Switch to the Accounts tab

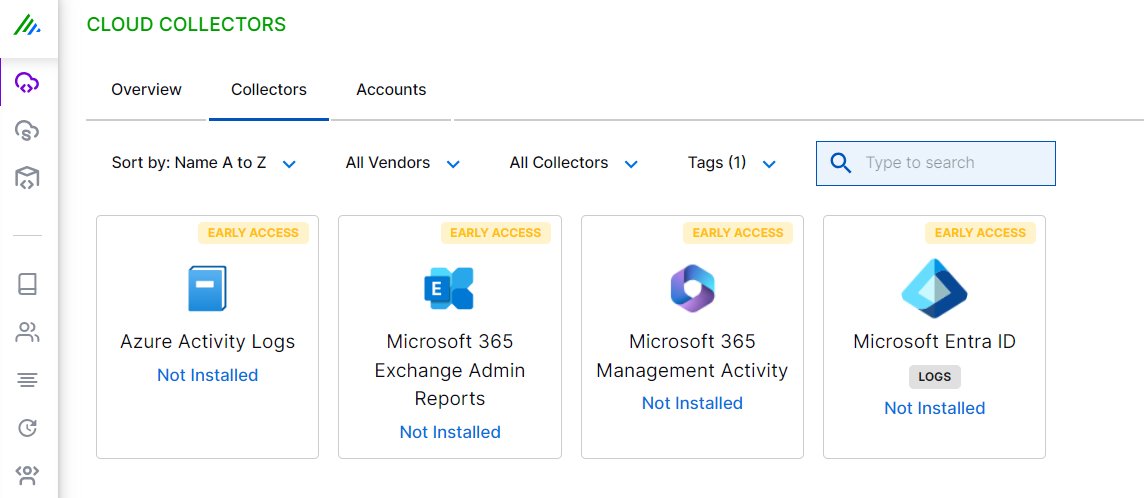[391, 90]
